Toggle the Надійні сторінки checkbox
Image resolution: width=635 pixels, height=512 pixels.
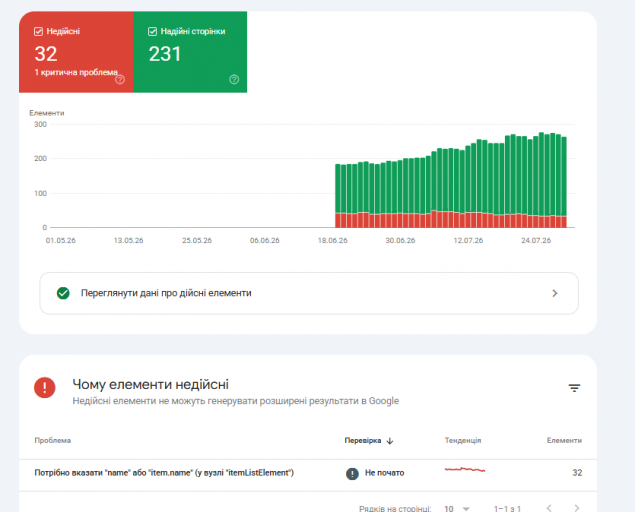point(152,32)
